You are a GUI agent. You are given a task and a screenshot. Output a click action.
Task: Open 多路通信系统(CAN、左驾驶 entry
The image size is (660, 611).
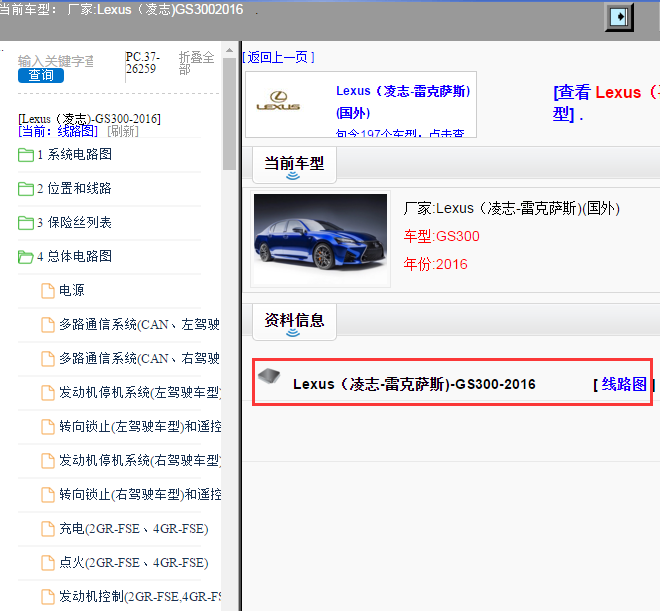[139, 324]
